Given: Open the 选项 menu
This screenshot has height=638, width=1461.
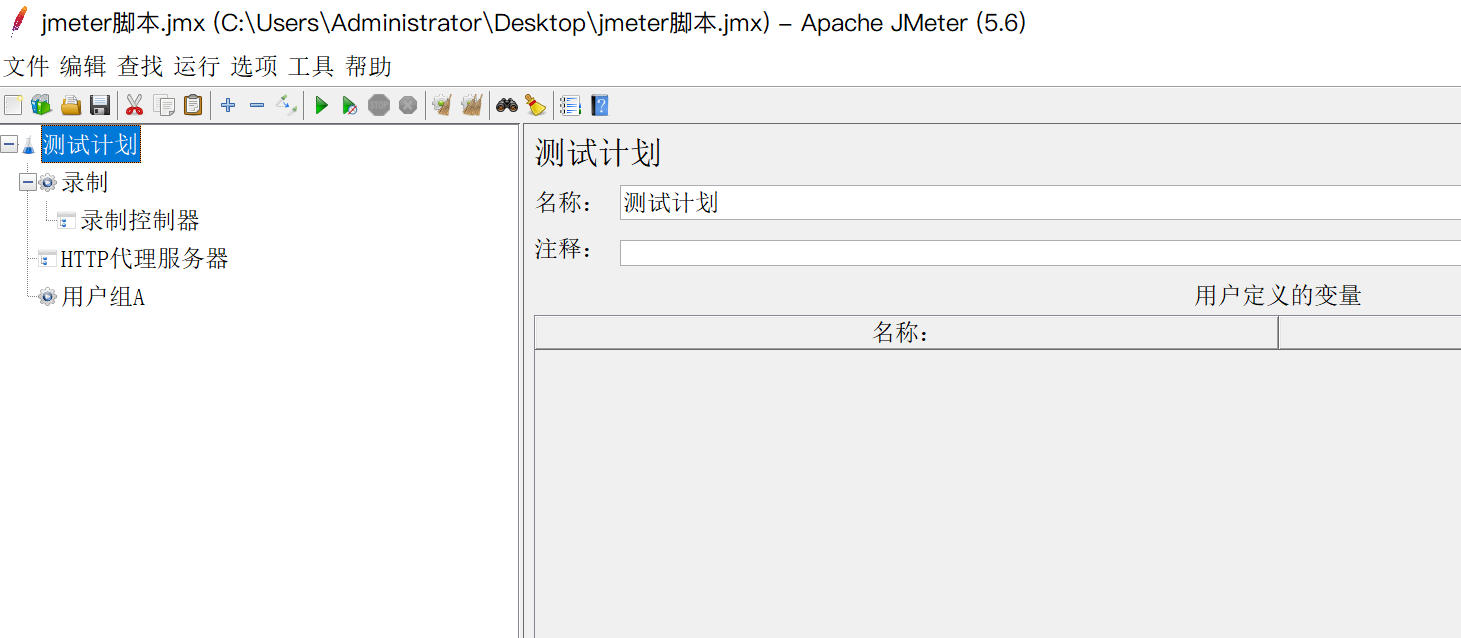Looking at the screenshot, I should point(254,67).
